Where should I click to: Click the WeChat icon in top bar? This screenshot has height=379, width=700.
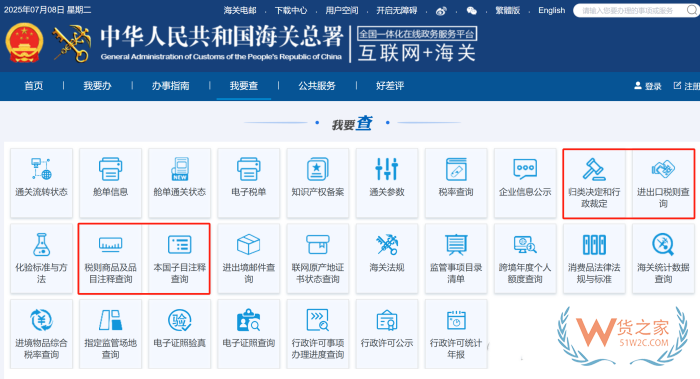pos(471,11)
